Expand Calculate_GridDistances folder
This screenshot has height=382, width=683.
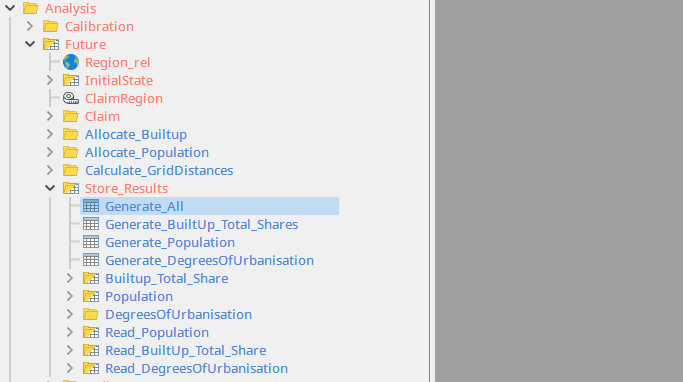tap(50, 170)
